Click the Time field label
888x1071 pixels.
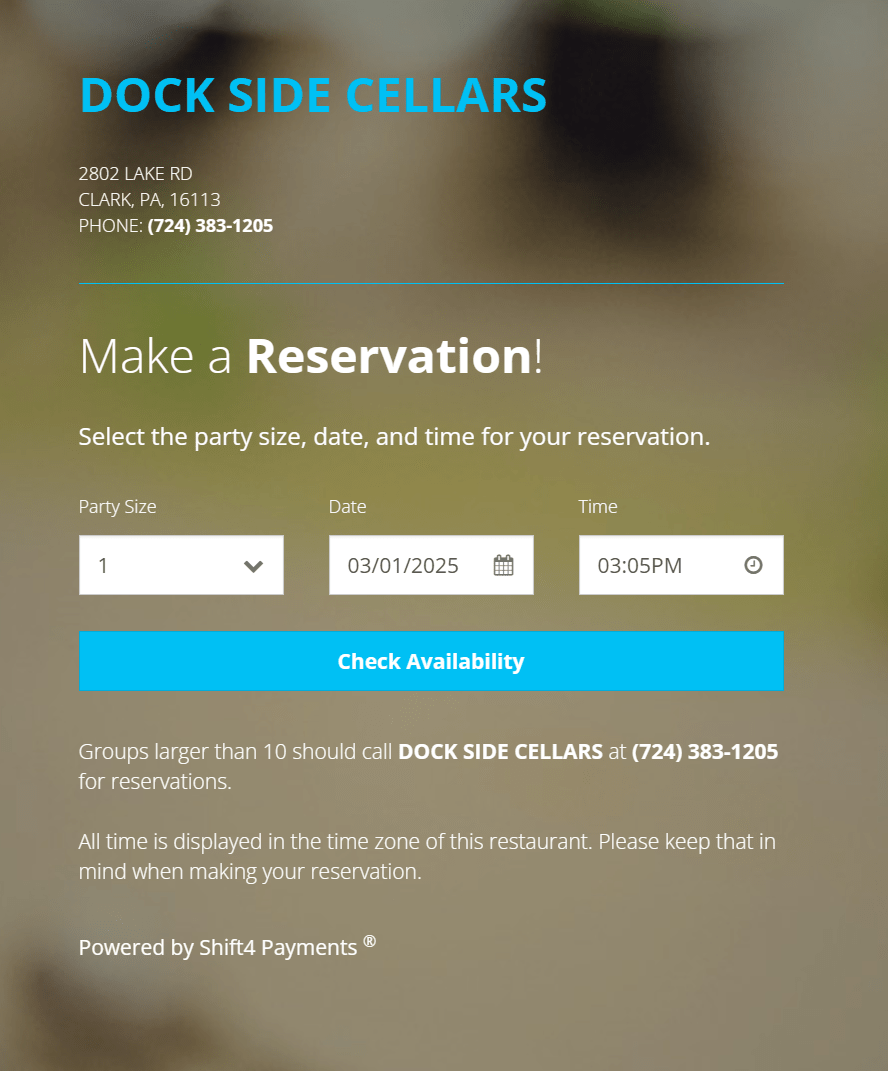(598, 507)
